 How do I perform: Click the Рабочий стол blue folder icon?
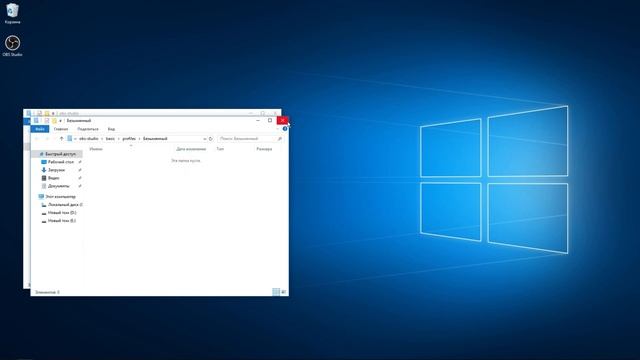[x=44, y=162]
